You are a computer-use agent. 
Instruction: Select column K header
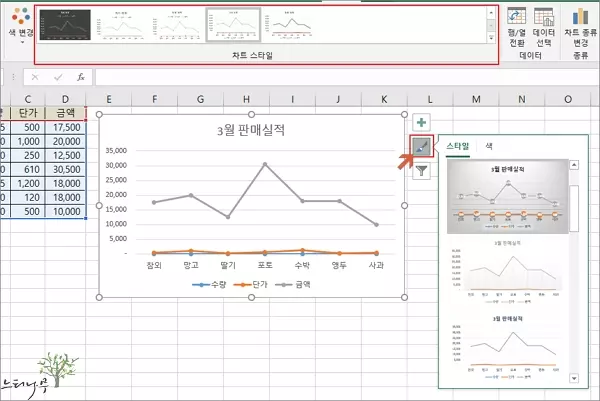point(384,99)
